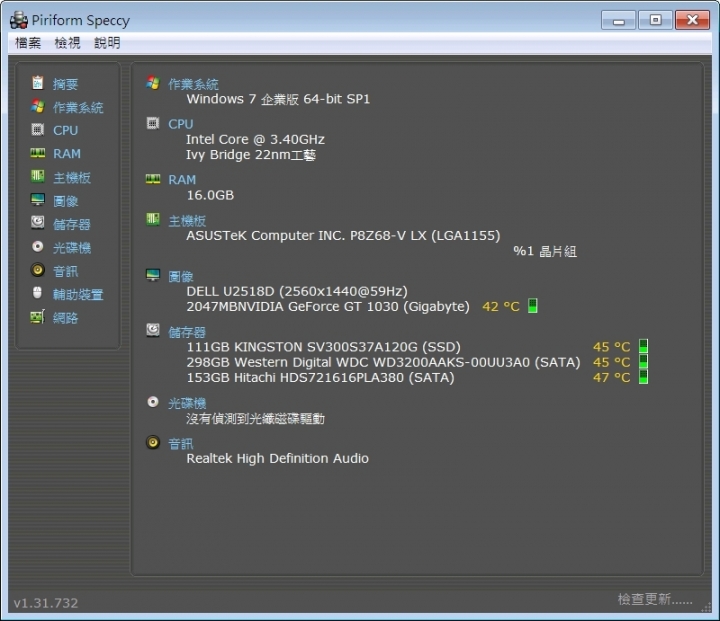The image size is (720, 621).
Task: Click version text v1.31.732
Action: [46, 603]
